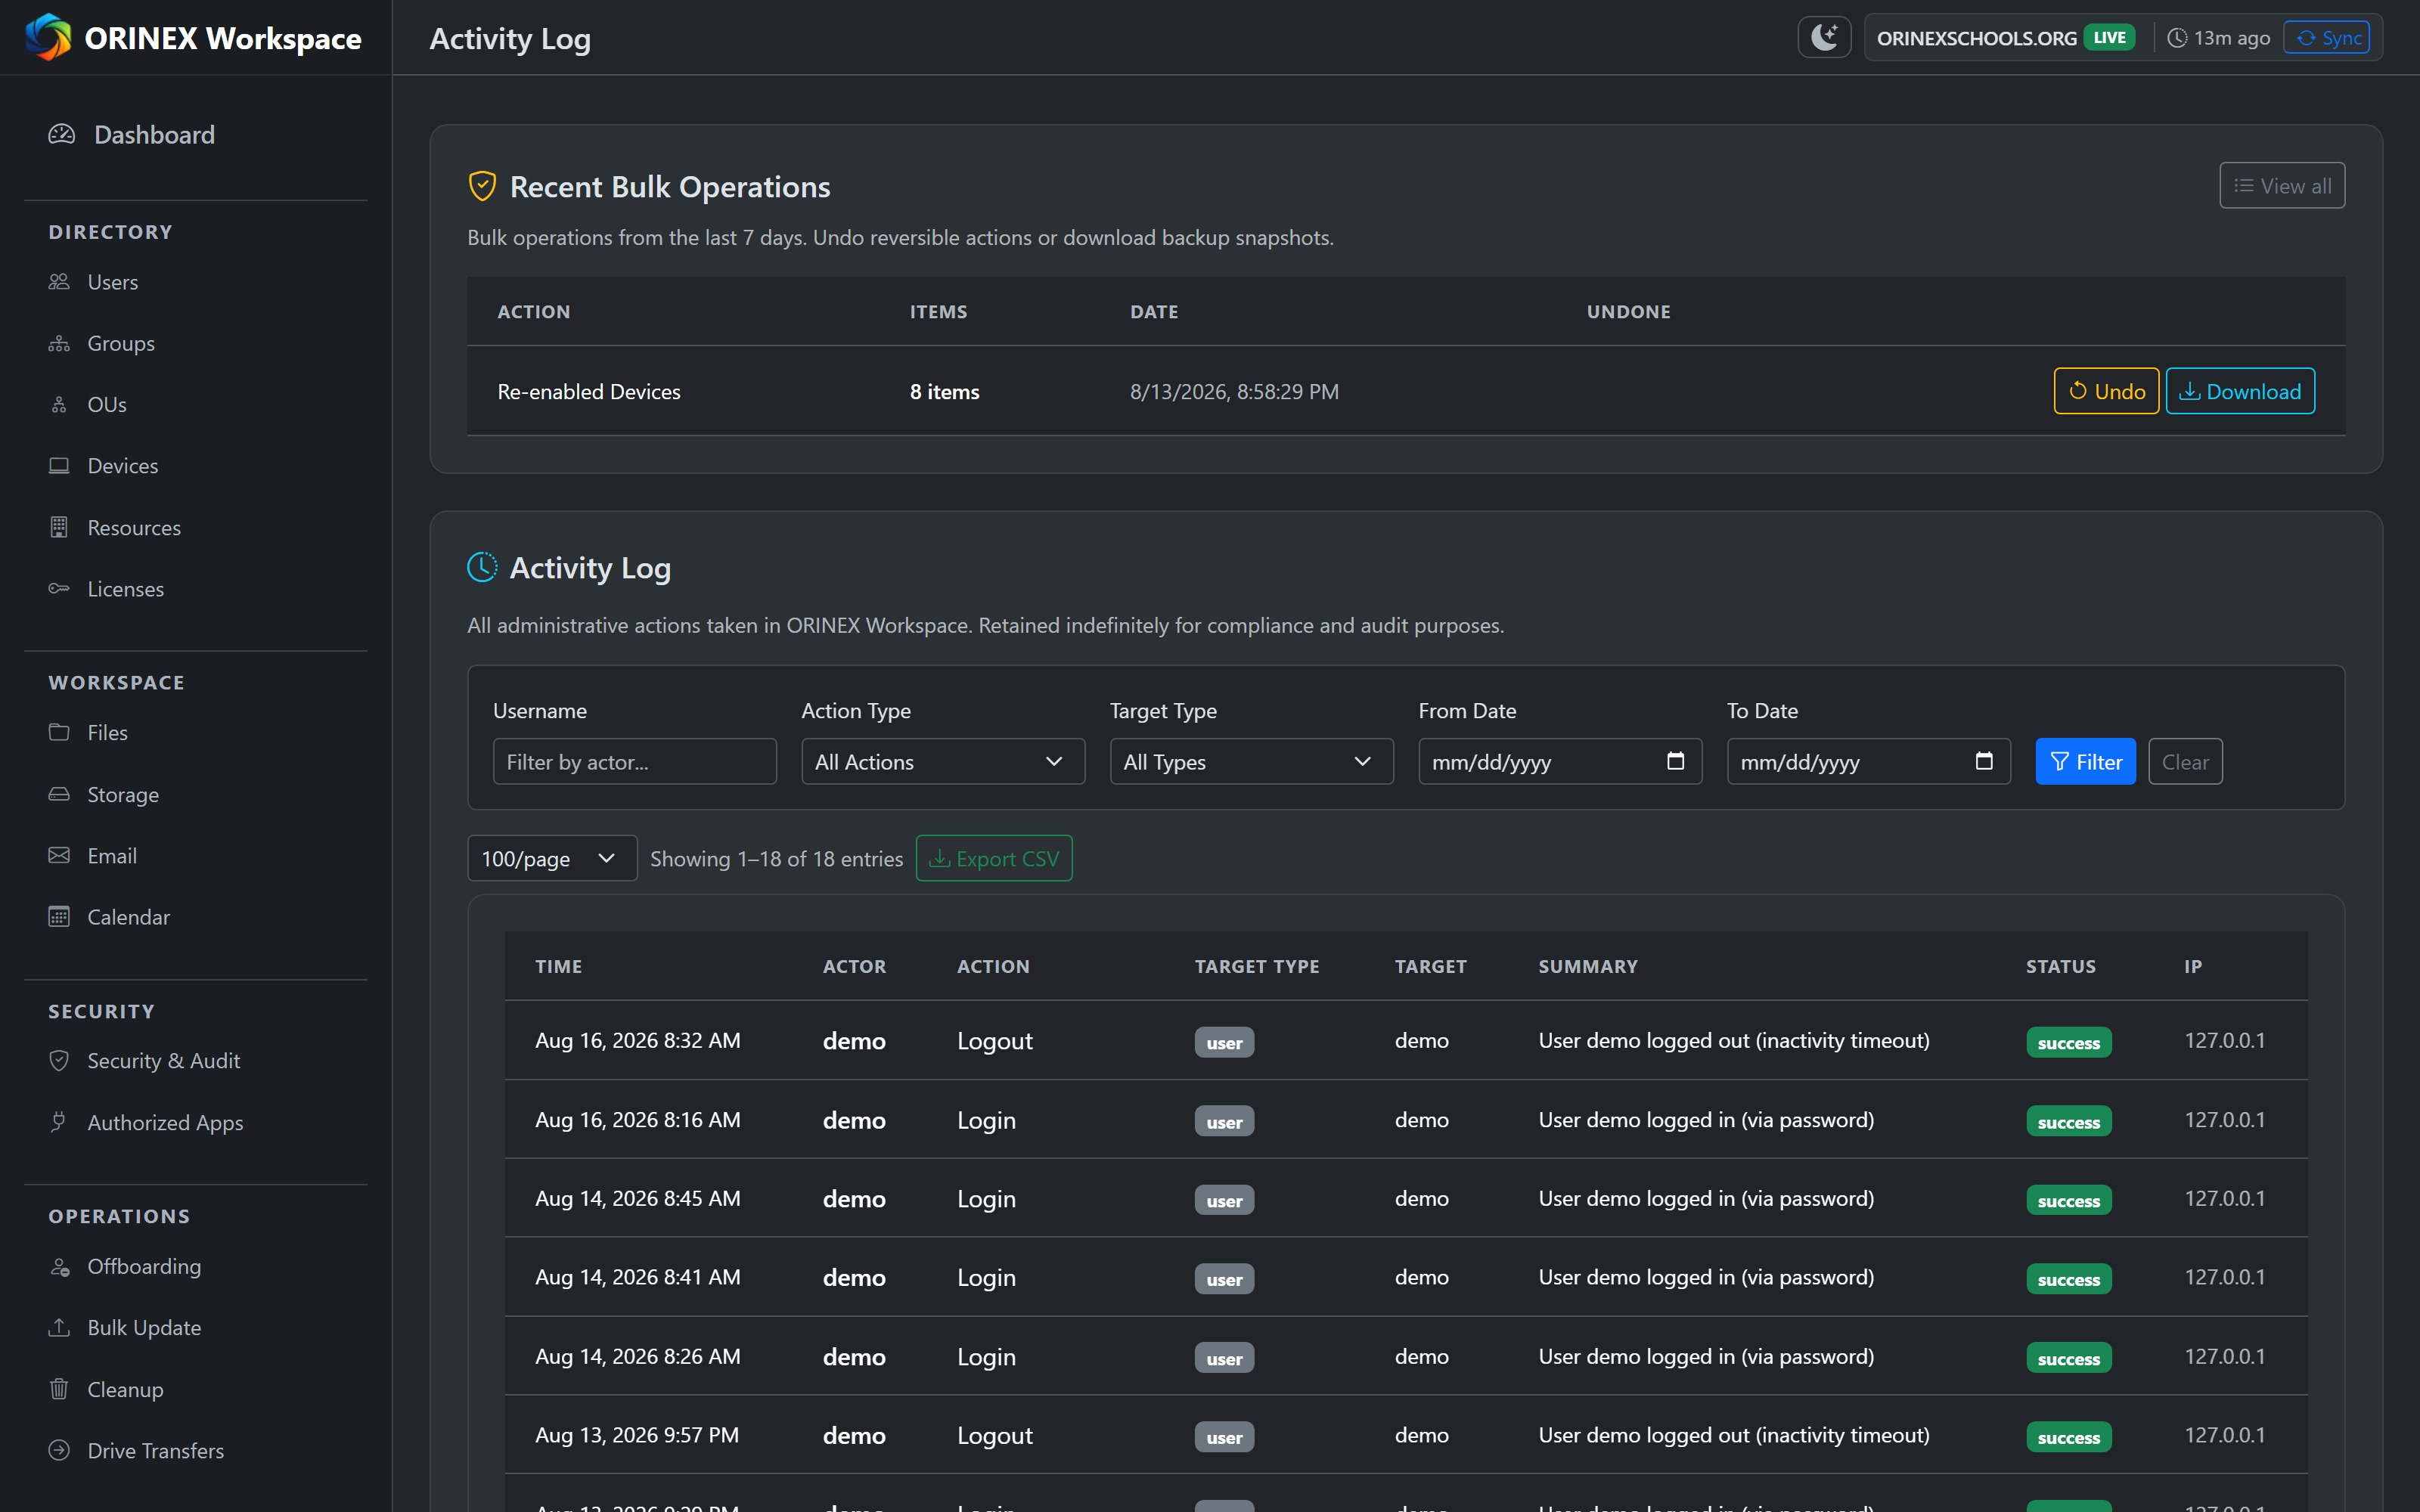This screenshot has width=2420, height=1512.
Task: Click '8 items' in bulk operations
Action: tap(944, 392)
